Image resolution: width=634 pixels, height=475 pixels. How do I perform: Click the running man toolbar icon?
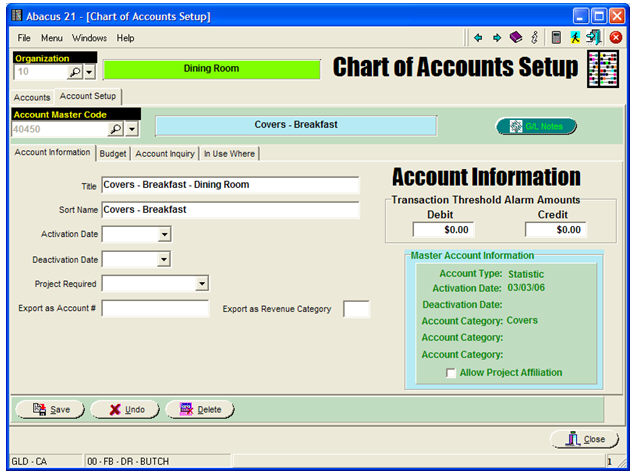coord(575,38)
